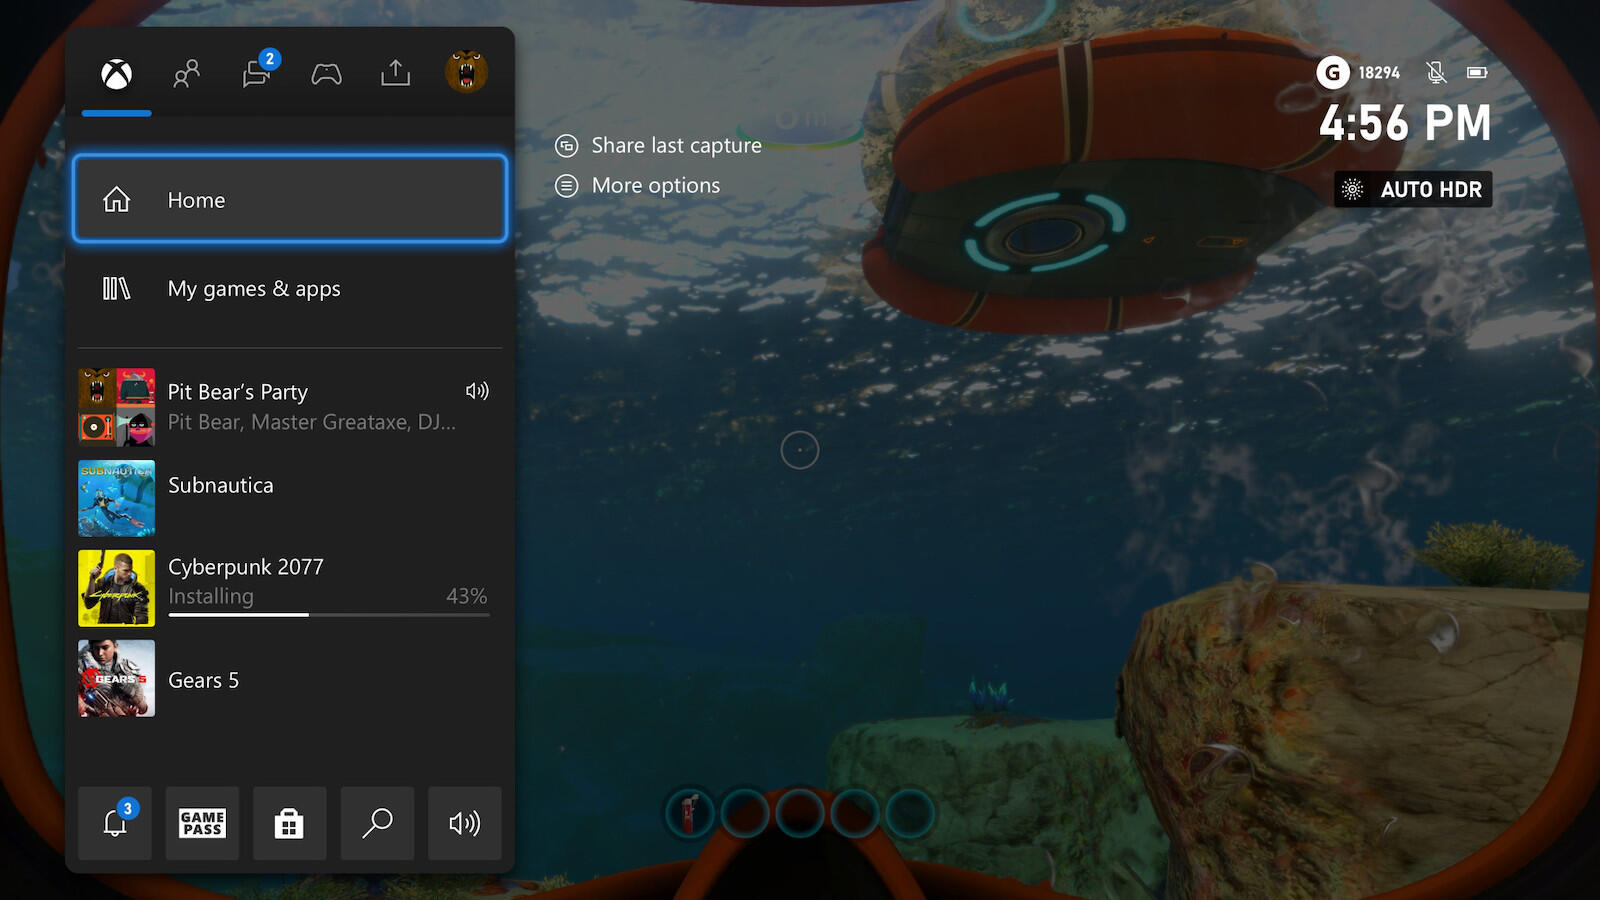This screenshot has height=900, width=1600.
Task: Click the party audio speaker icon
Action: point(477,391)
